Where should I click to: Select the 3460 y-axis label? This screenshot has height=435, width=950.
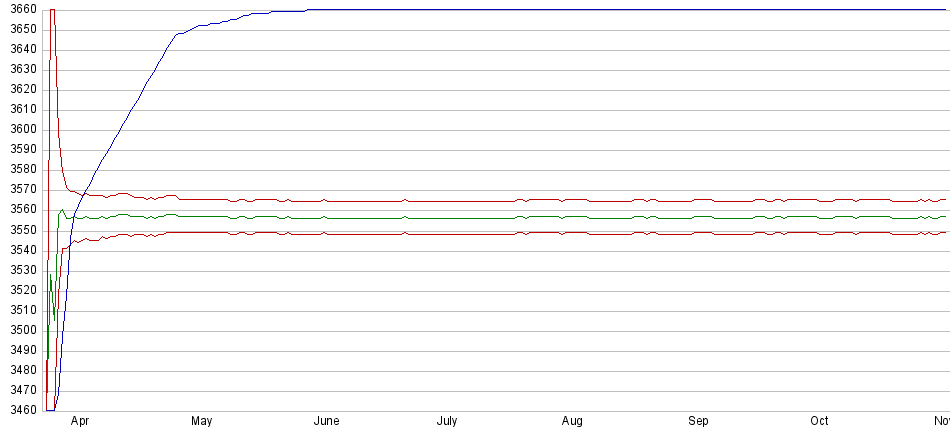20,410
